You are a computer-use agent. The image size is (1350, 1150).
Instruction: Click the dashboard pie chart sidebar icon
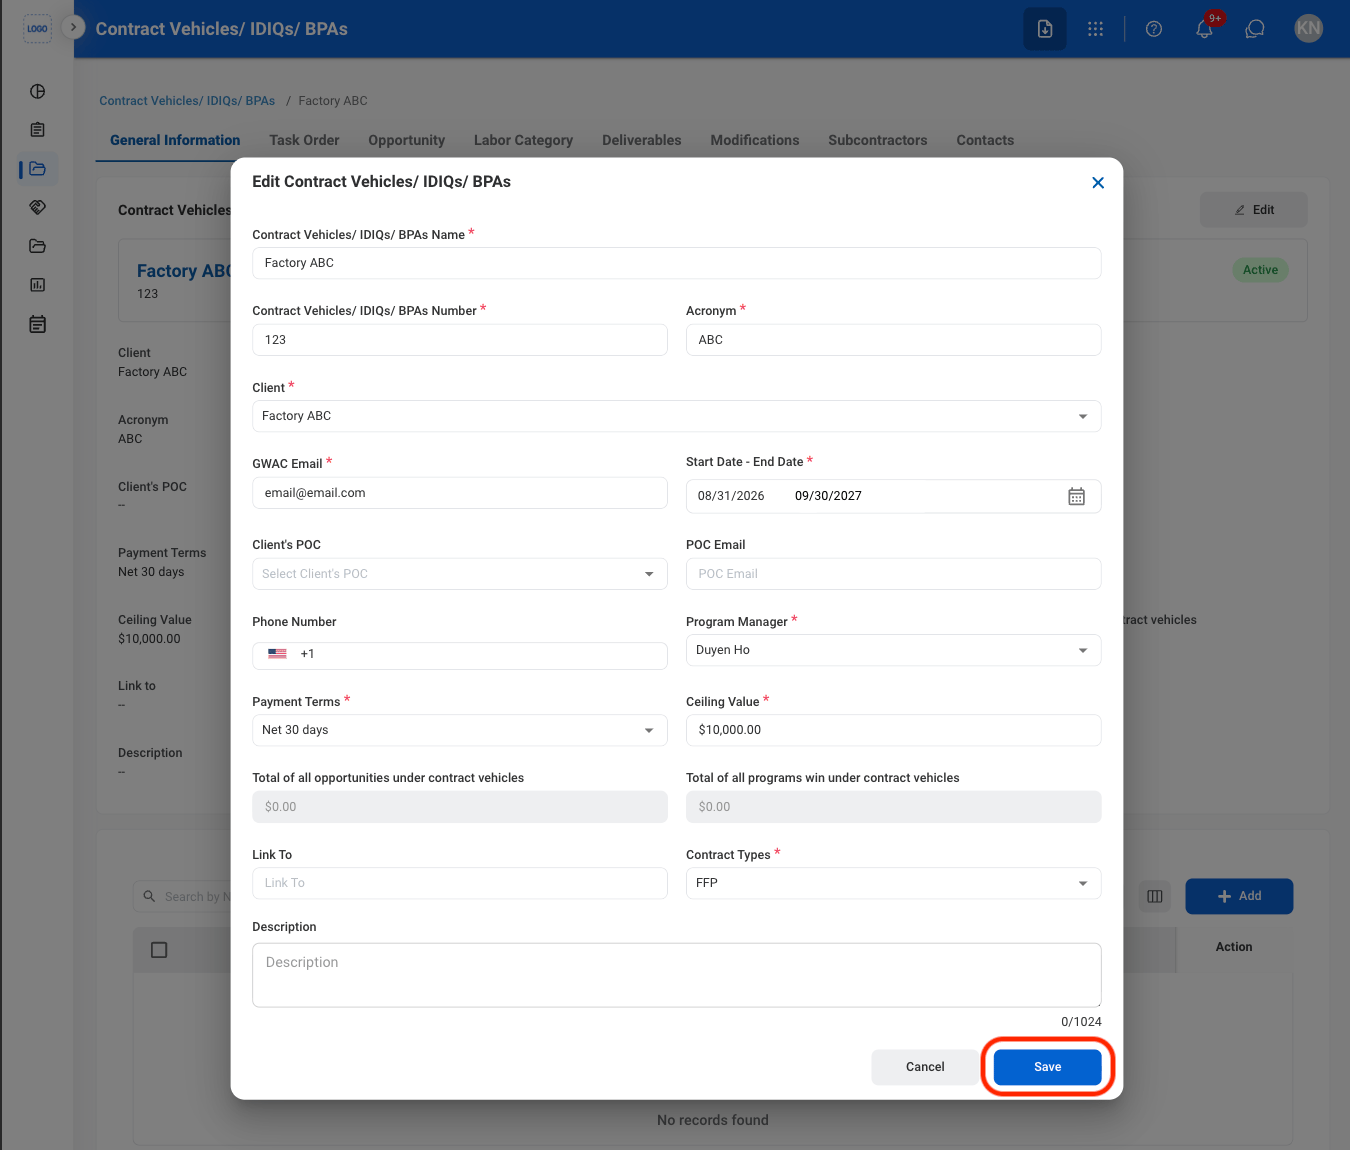click(x=38, y=91)
